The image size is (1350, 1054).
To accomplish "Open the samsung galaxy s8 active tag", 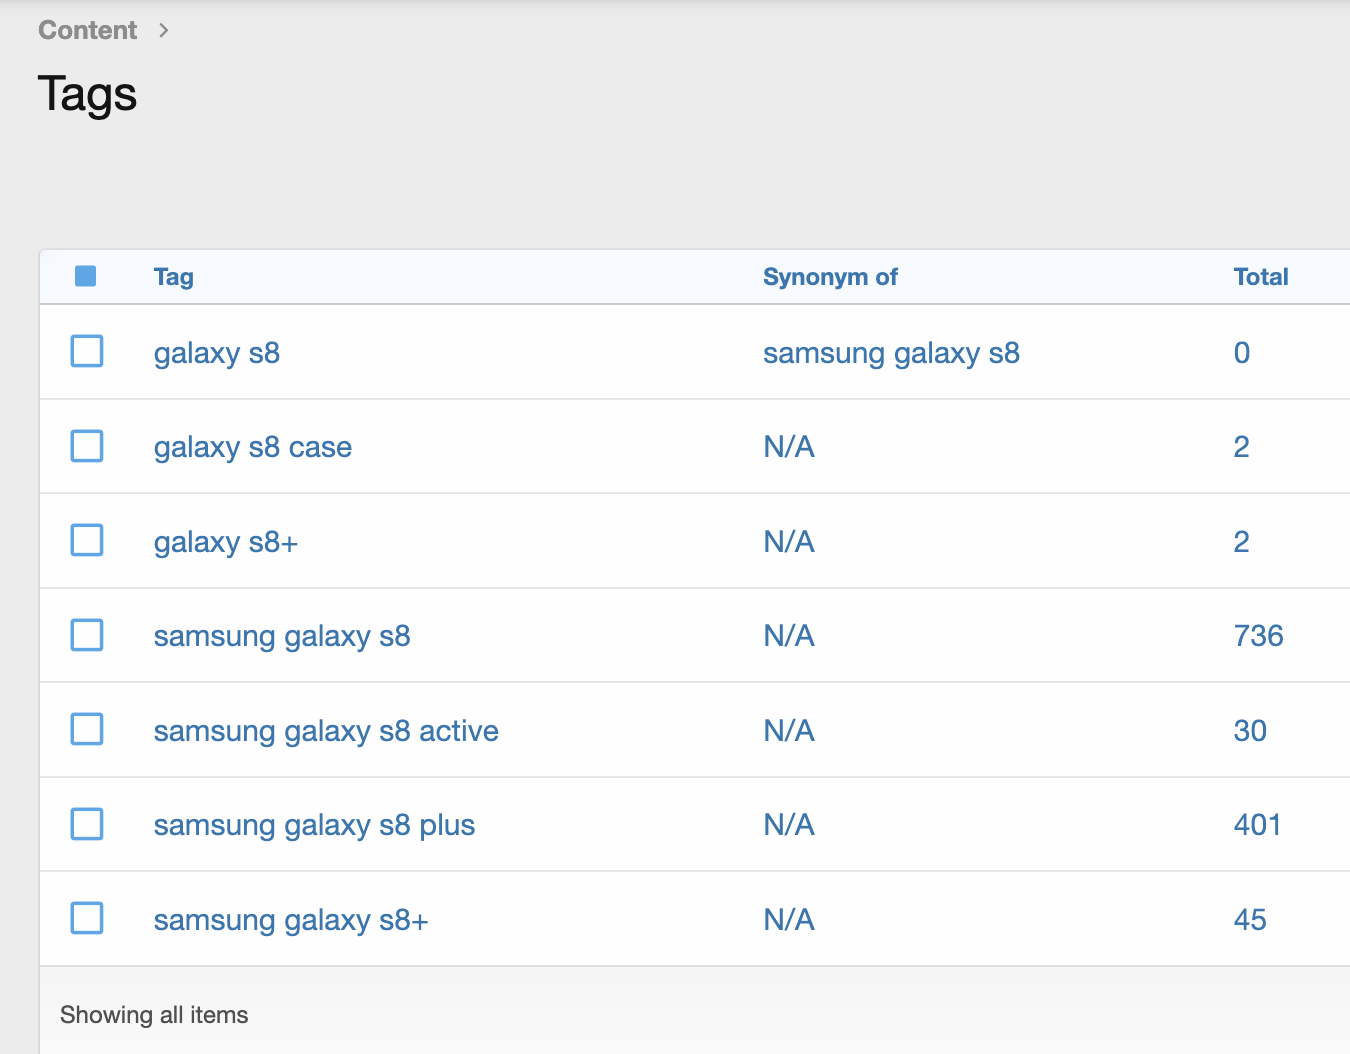I will (x=326, y=731).
